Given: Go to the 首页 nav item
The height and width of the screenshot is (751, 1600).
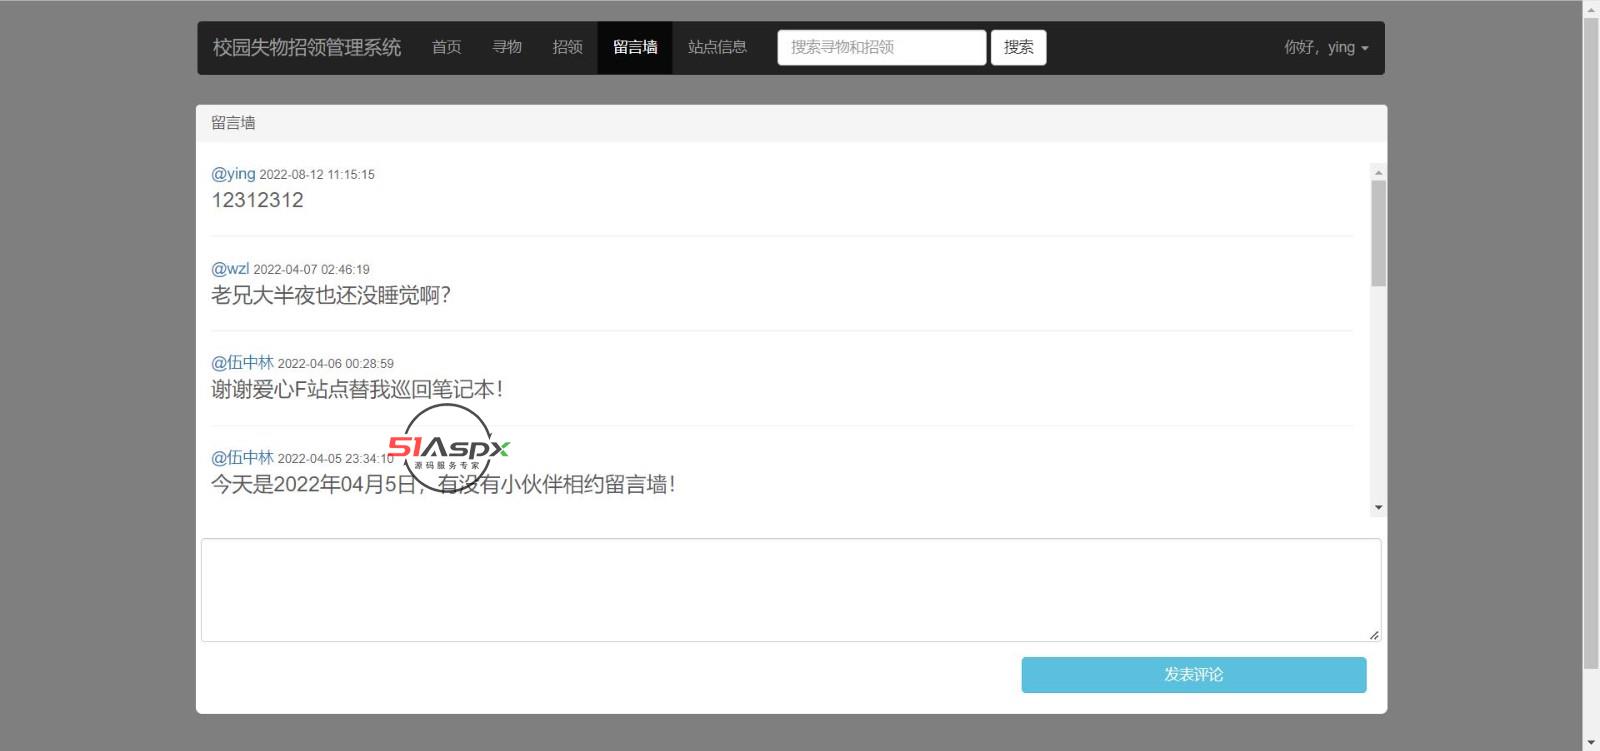Looking at the screenshot, I should coord(446,47).
